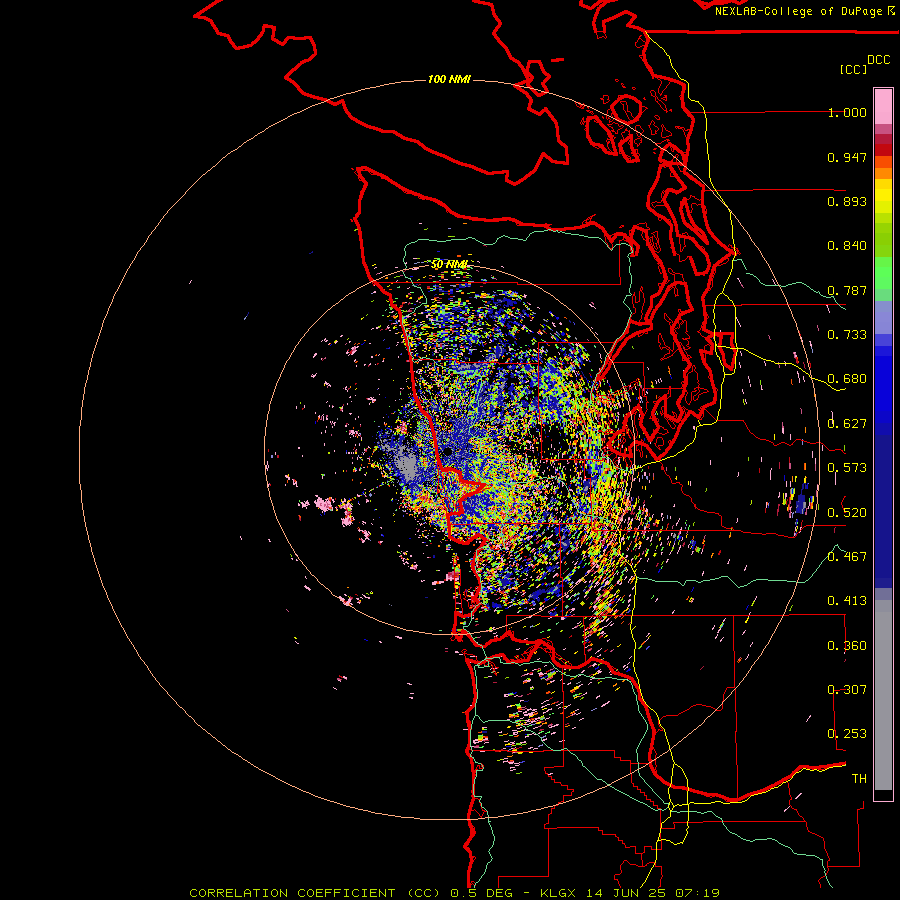Select the 0.787 legend value
Image resolution: width=900 pixels, height=900 pixels.
point(847,290)
